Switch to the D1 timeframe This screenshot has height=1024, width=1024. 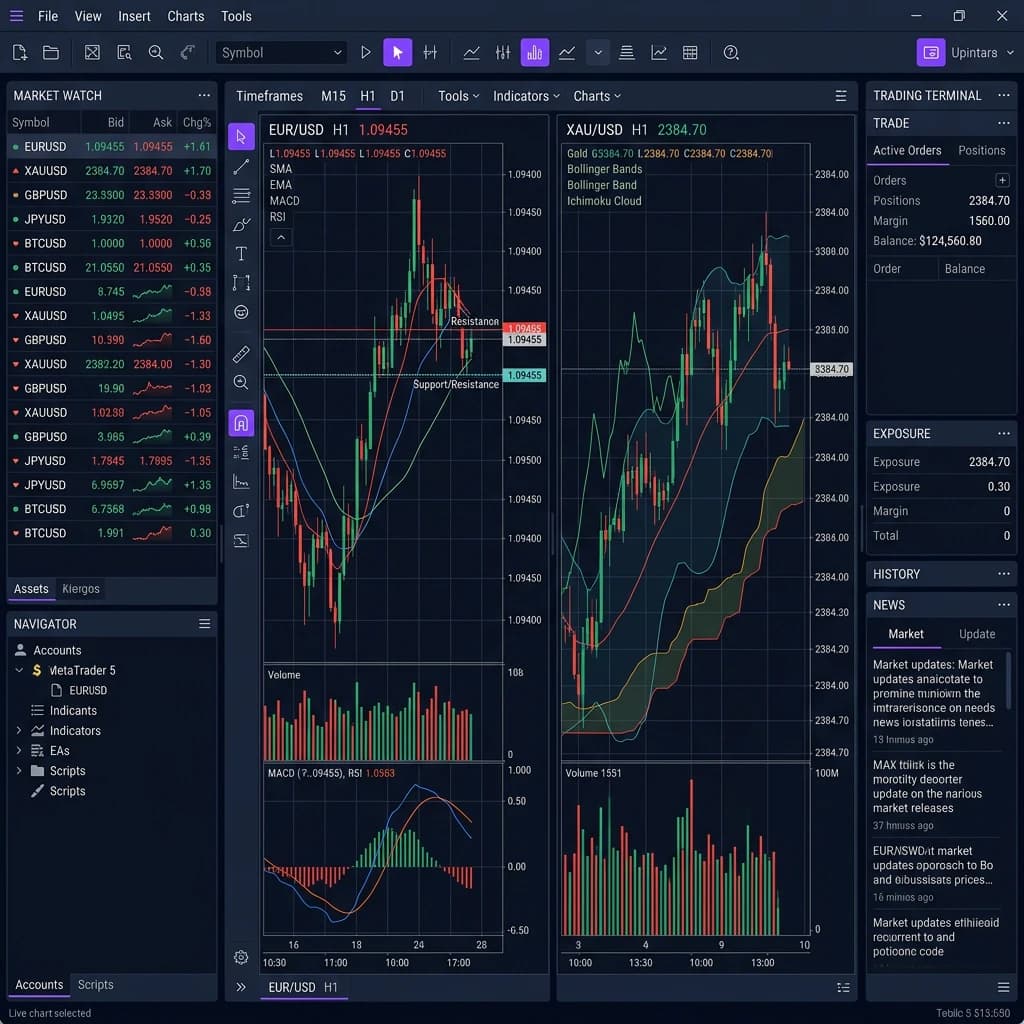point(397,96)
